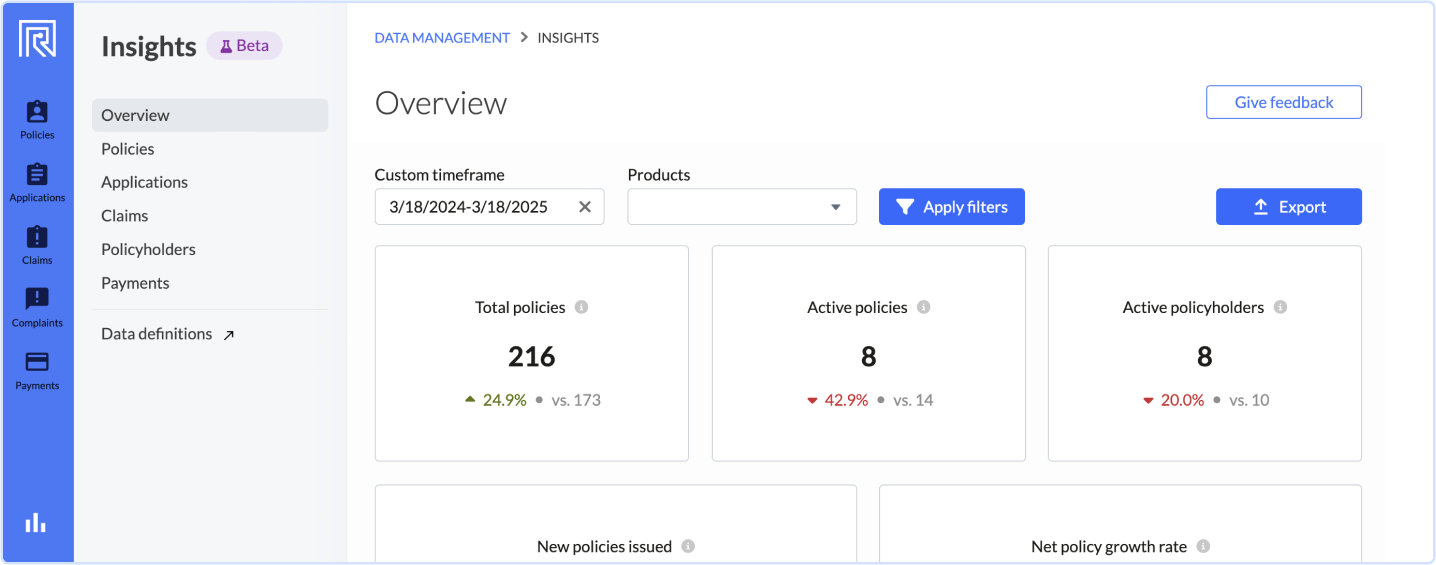Click info icon next to New policies issued
Image resolution: width=1436 pixels, height=565 pixels.
coord(688,546)
